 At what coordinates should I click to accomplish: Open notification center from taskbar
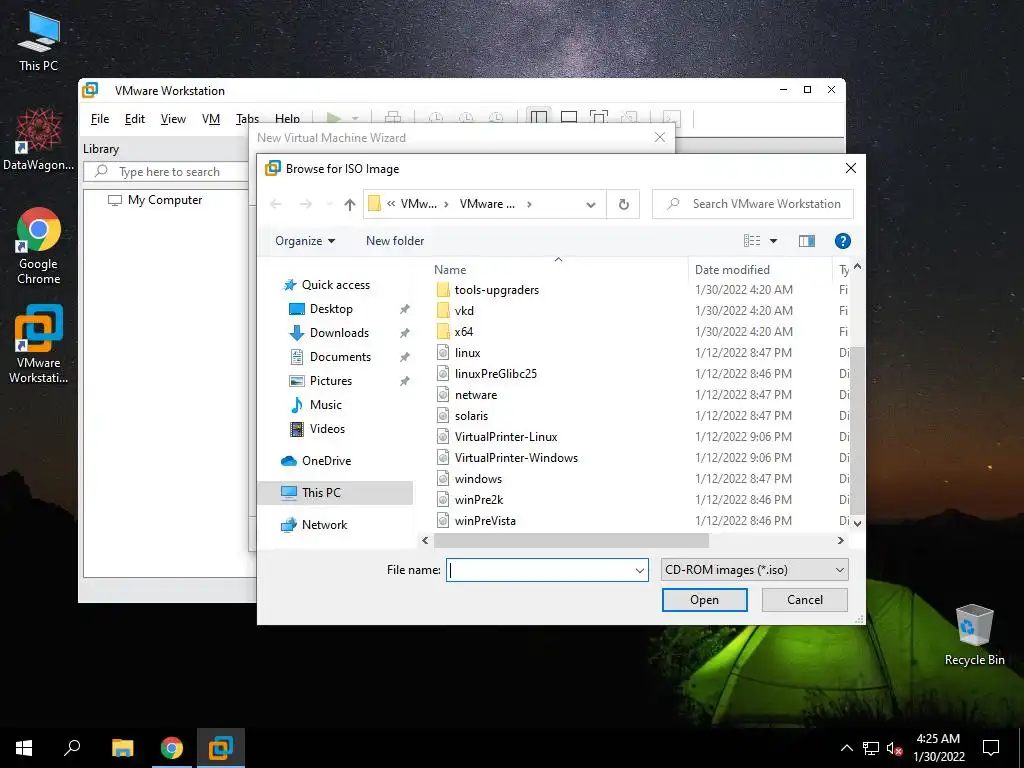(991, 748)
